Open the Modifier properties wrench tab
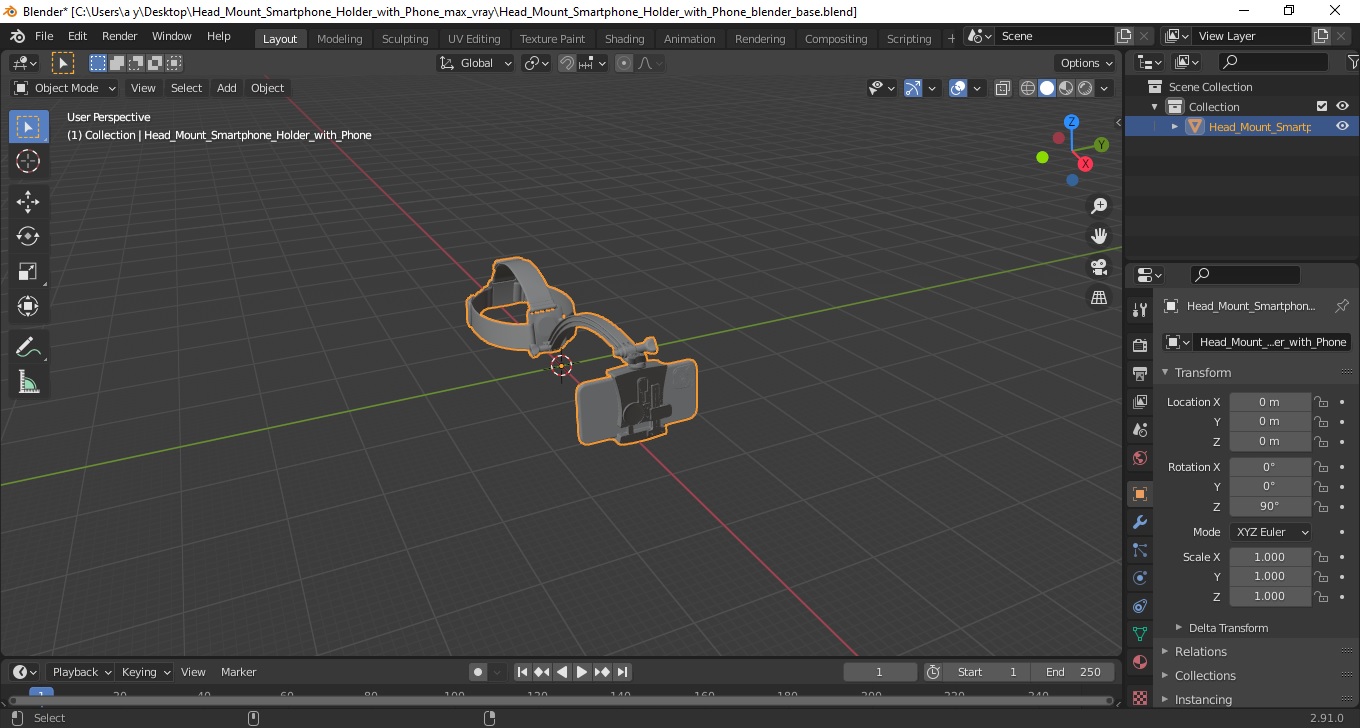 [1139, 522]
